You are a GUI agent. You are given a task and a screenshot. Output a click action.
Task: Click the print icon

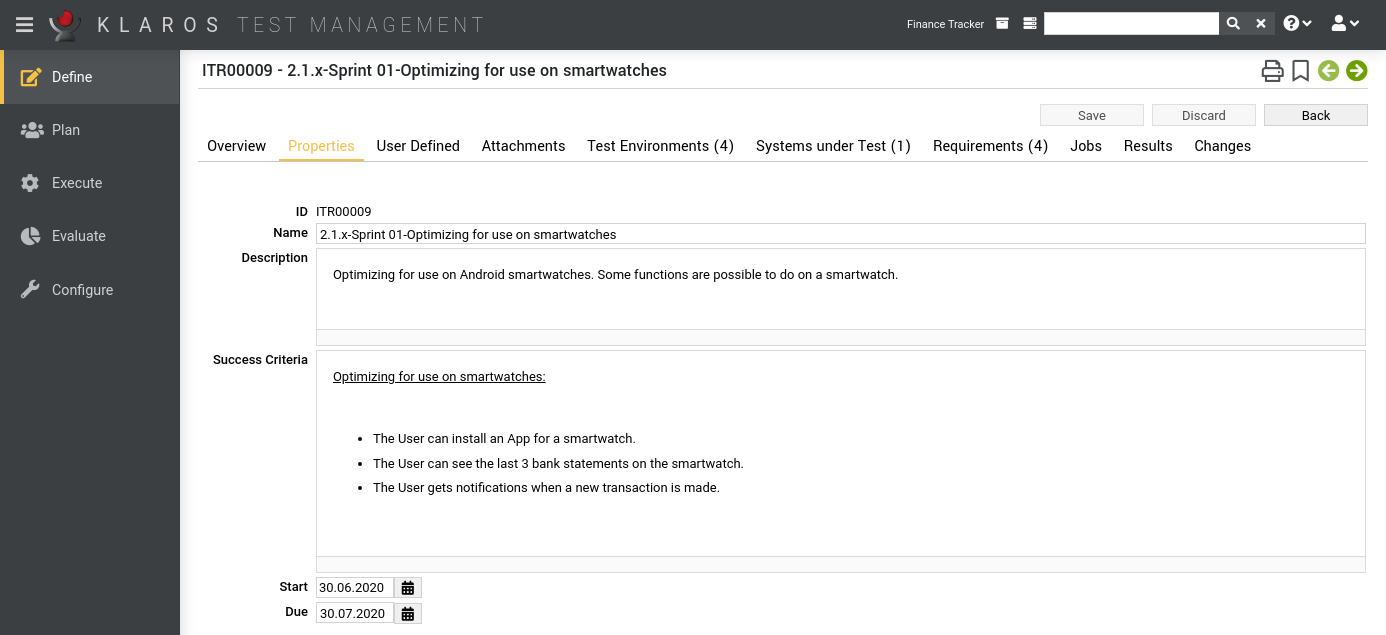coord(1271,71)
